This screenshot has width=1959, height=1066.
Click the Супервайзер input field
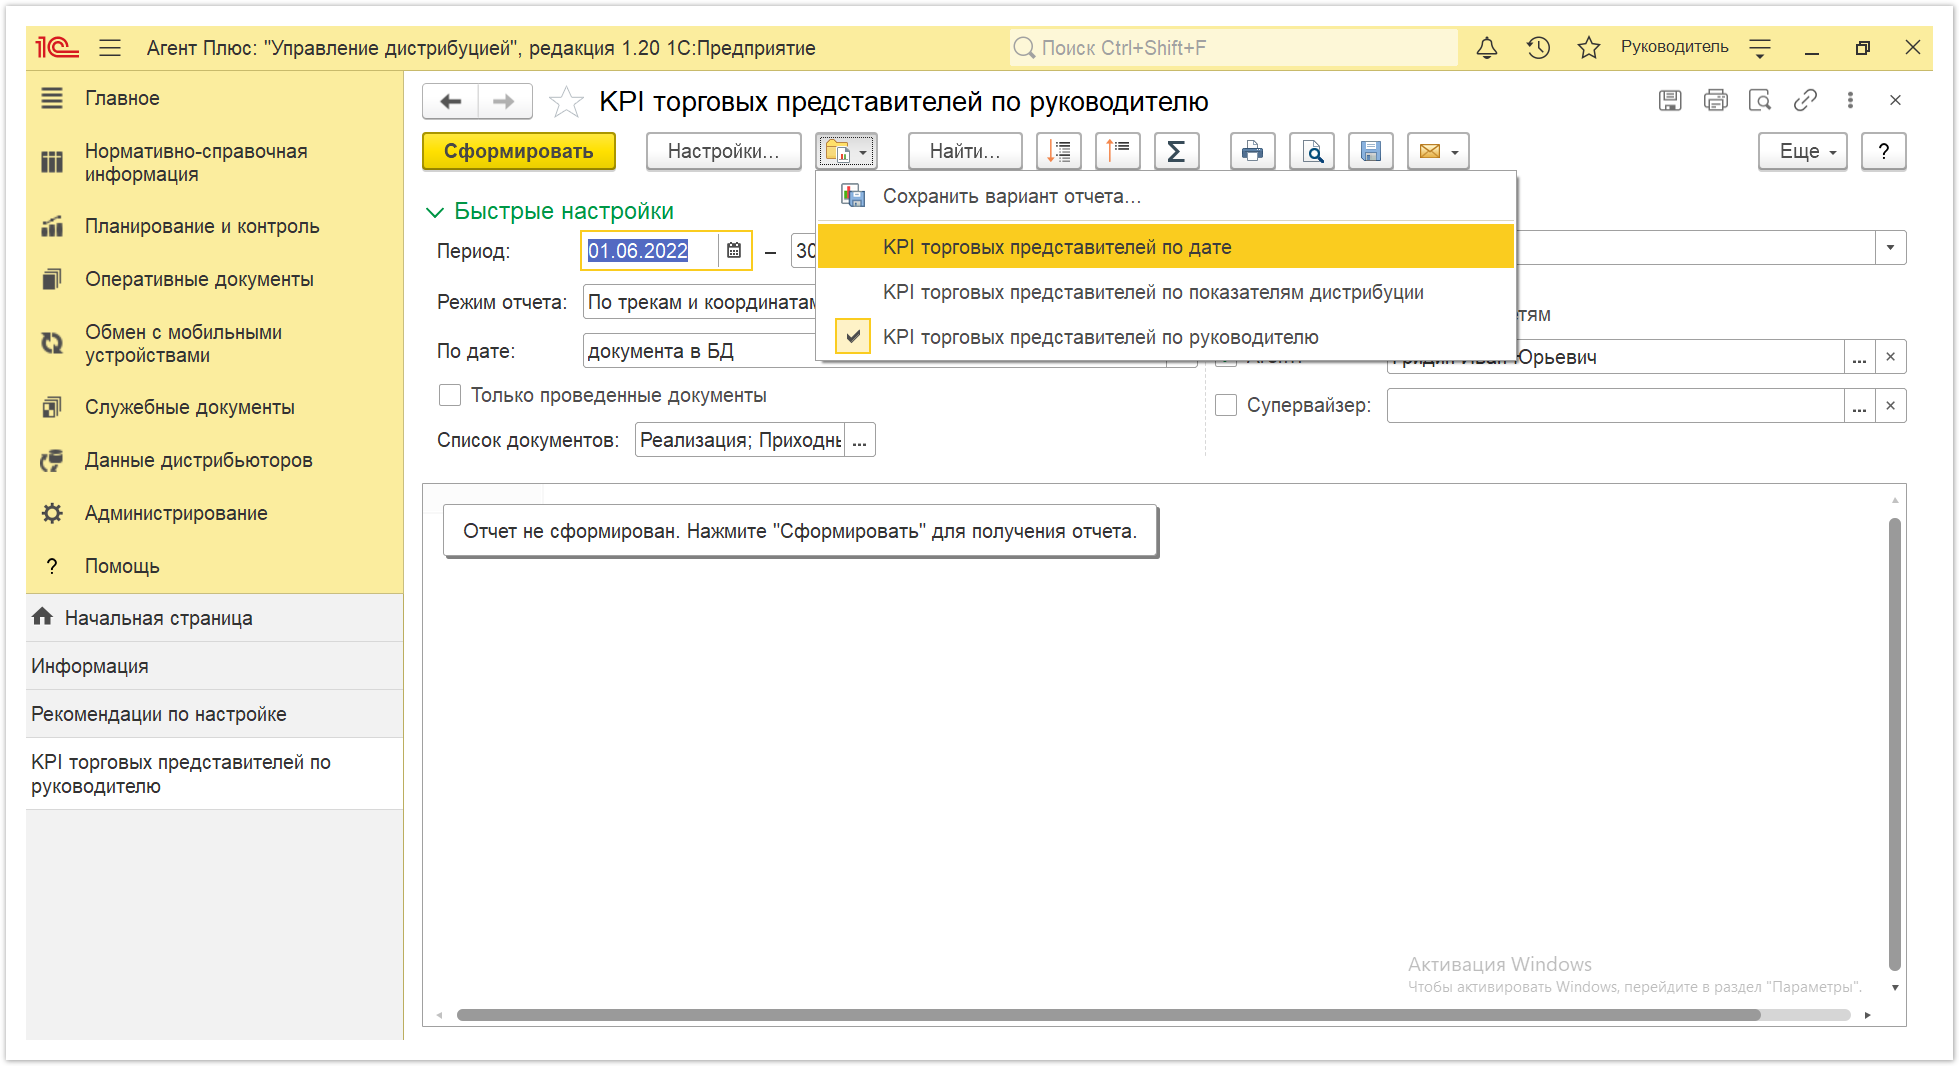pyautogui.click(x=1615, y=406)
